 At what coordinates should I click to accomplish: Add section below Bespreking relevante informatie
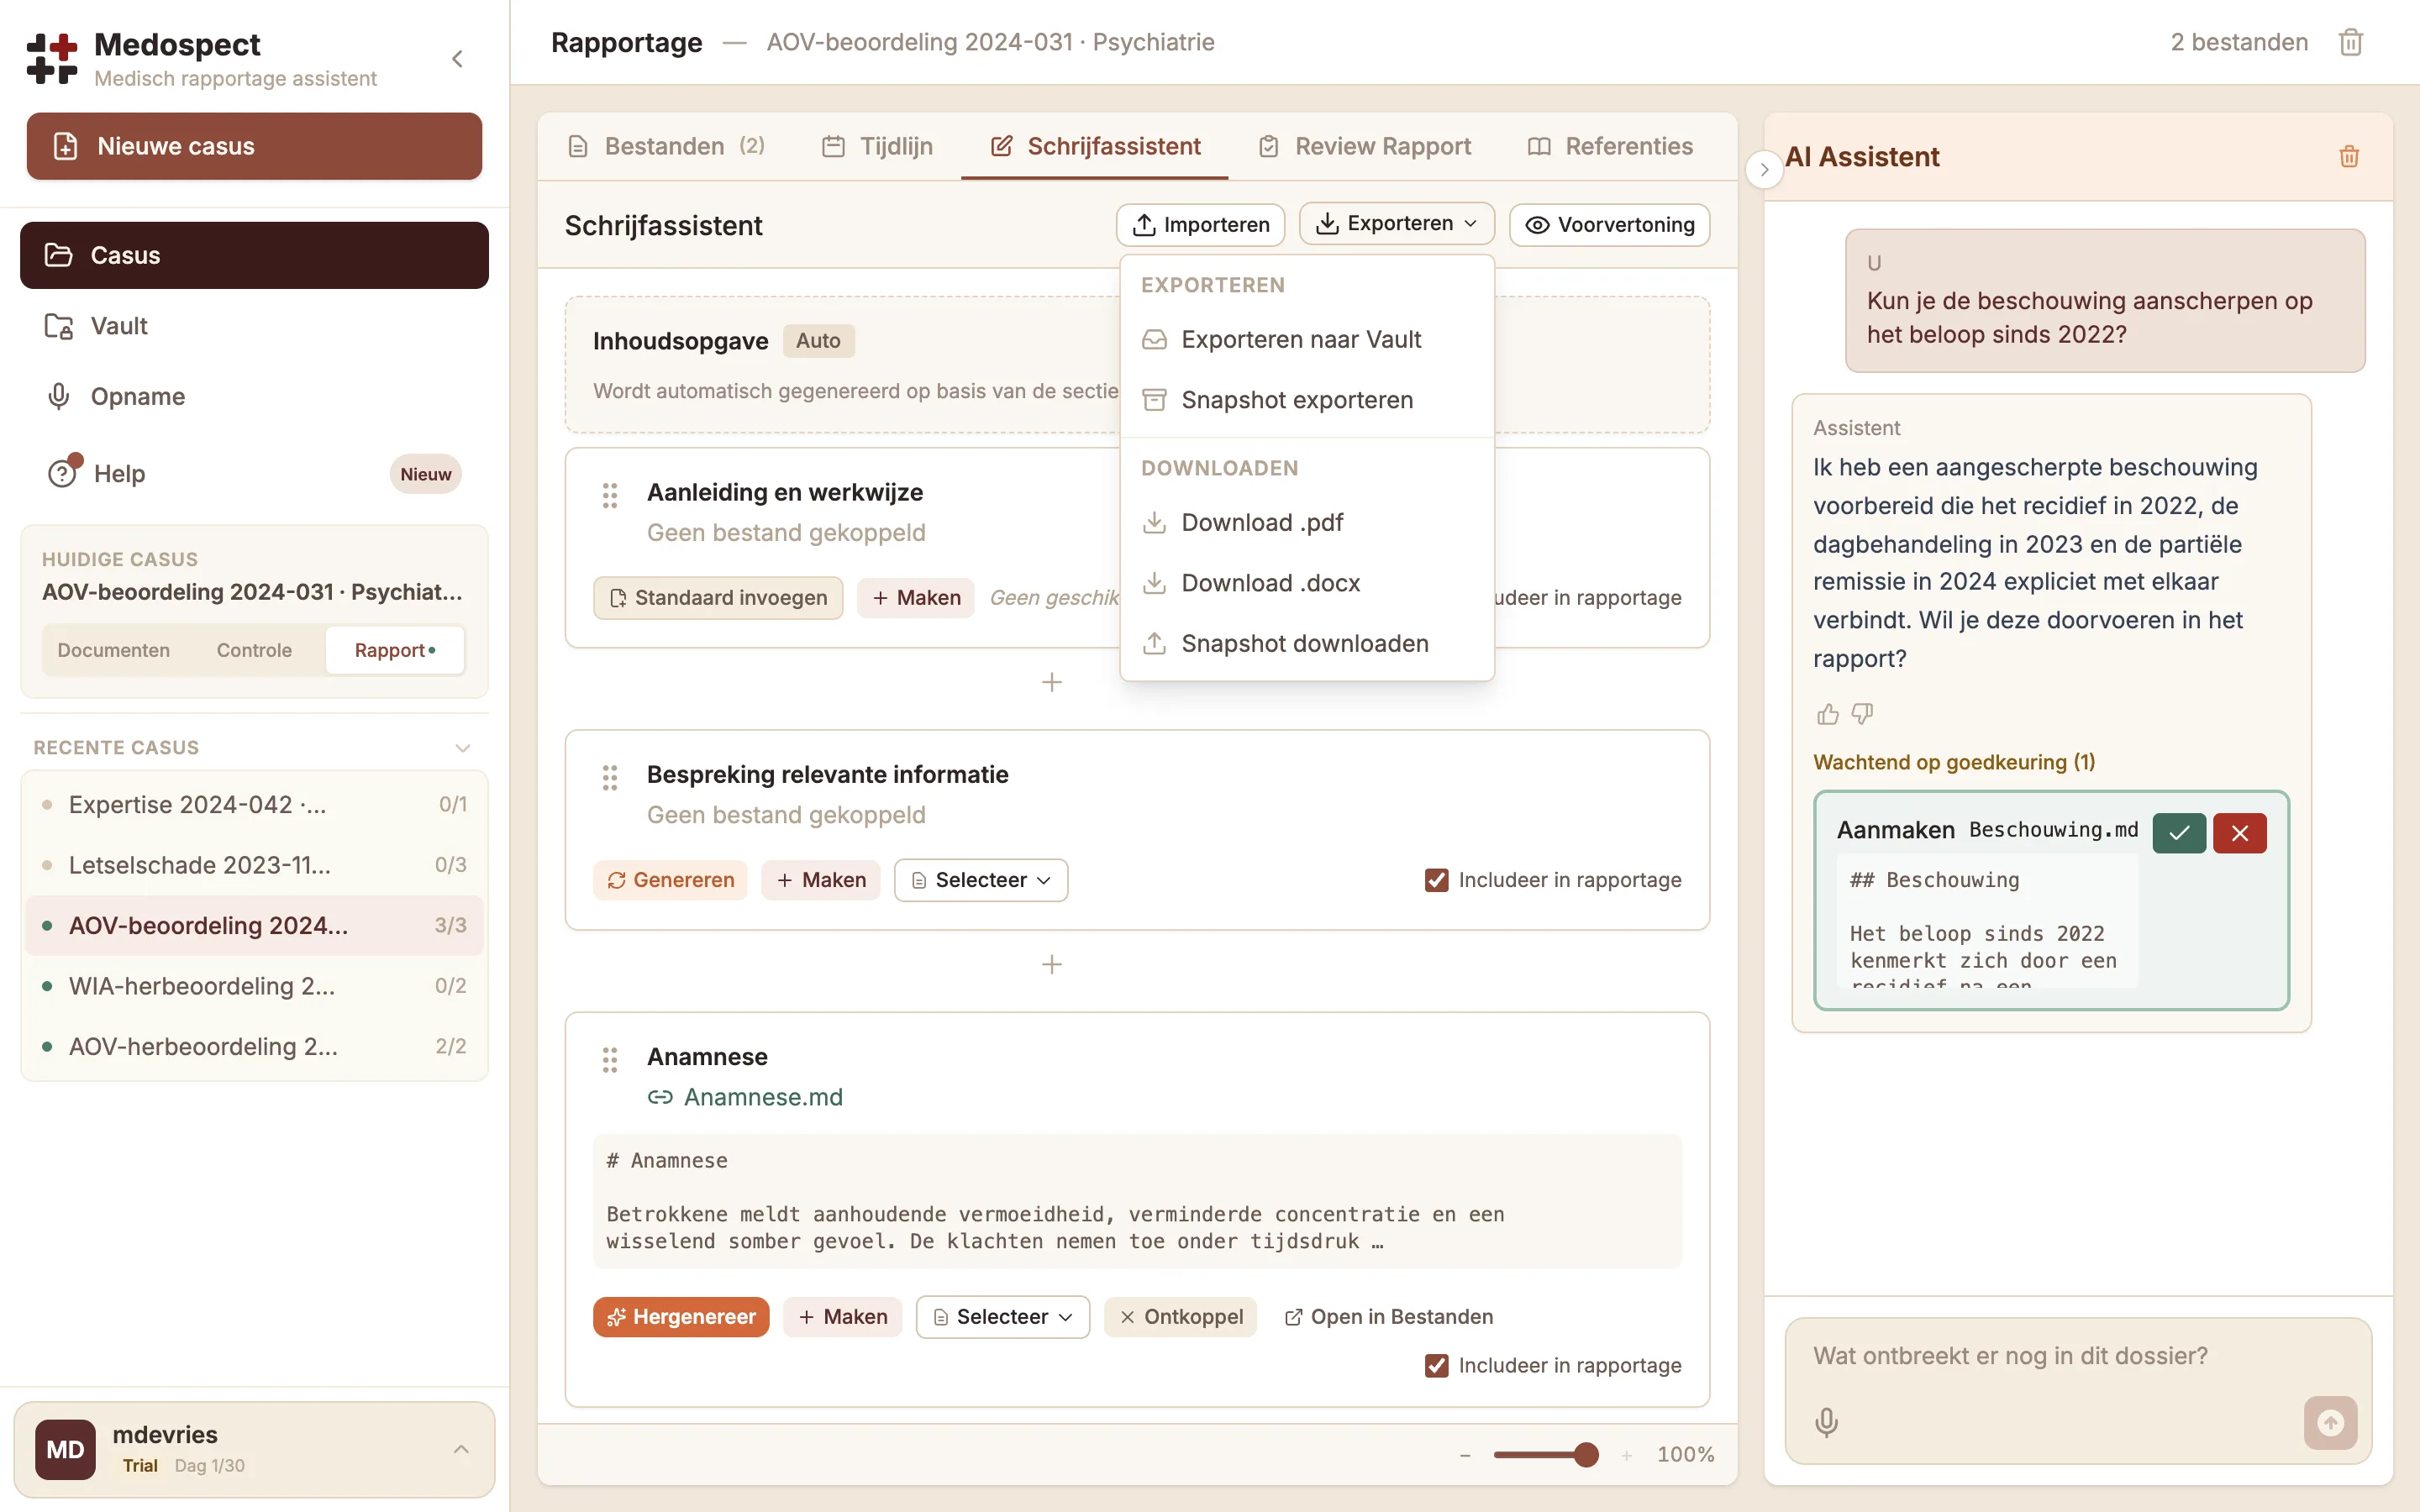(x=1051, y=964)
